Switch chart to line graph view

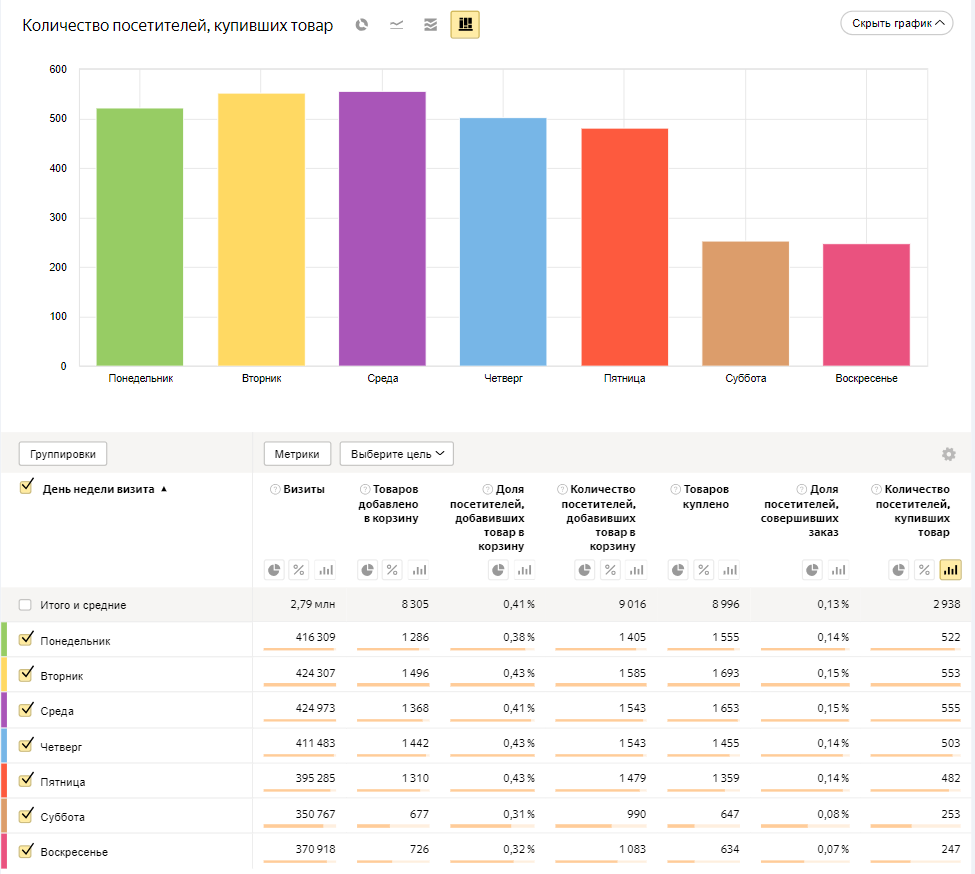click(x=396, y=25)
